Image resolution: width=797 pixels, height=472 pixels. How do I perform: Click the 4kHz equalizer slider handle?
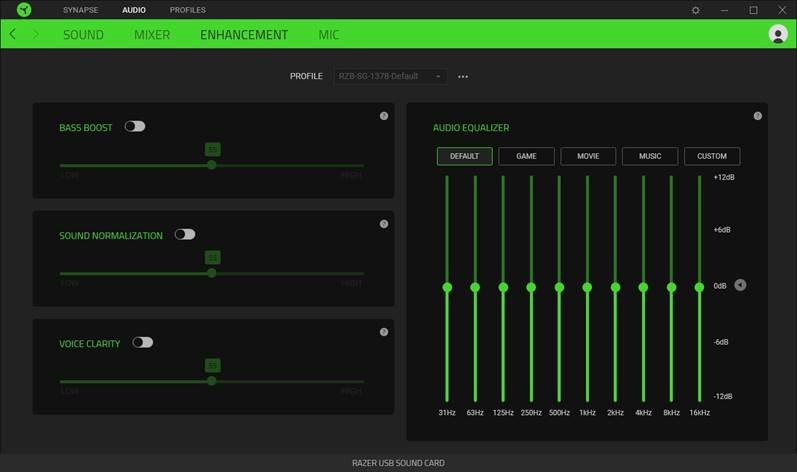click(643, 288)
